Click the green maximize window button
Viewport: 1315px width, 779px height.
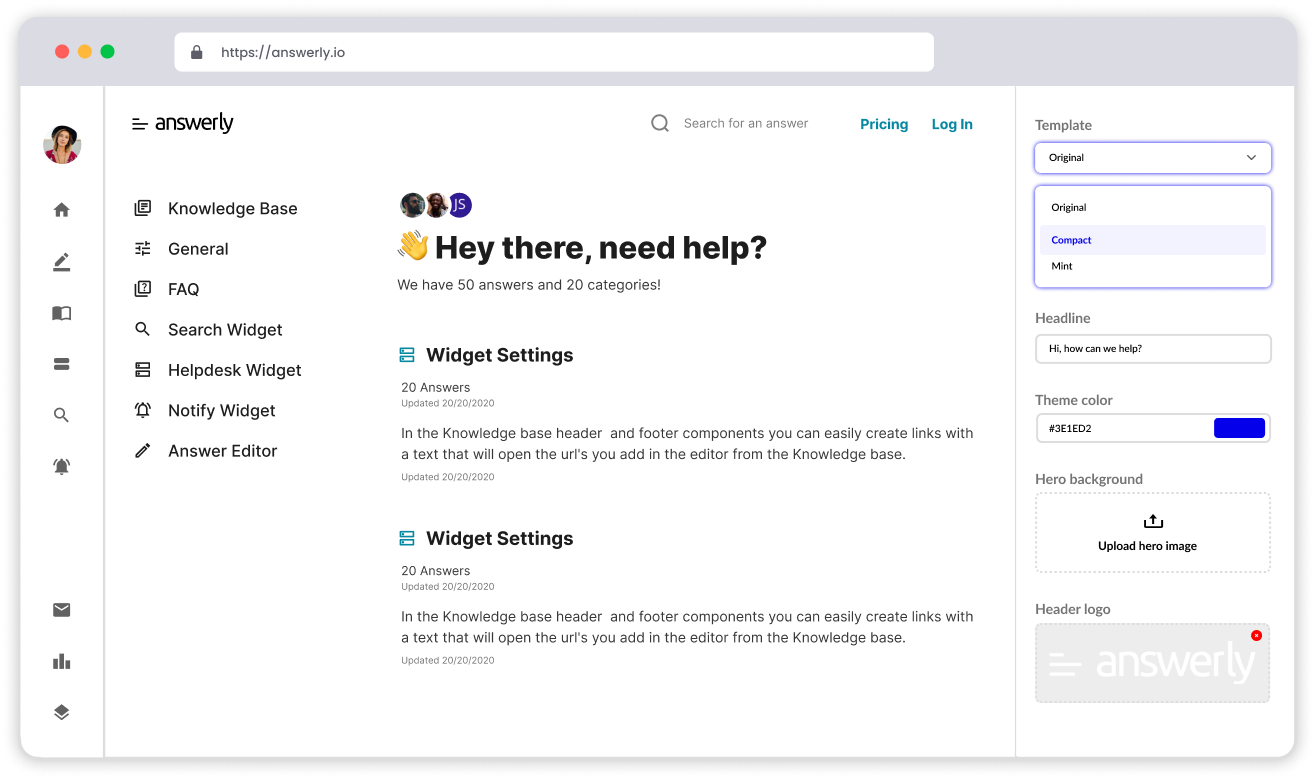108,52
